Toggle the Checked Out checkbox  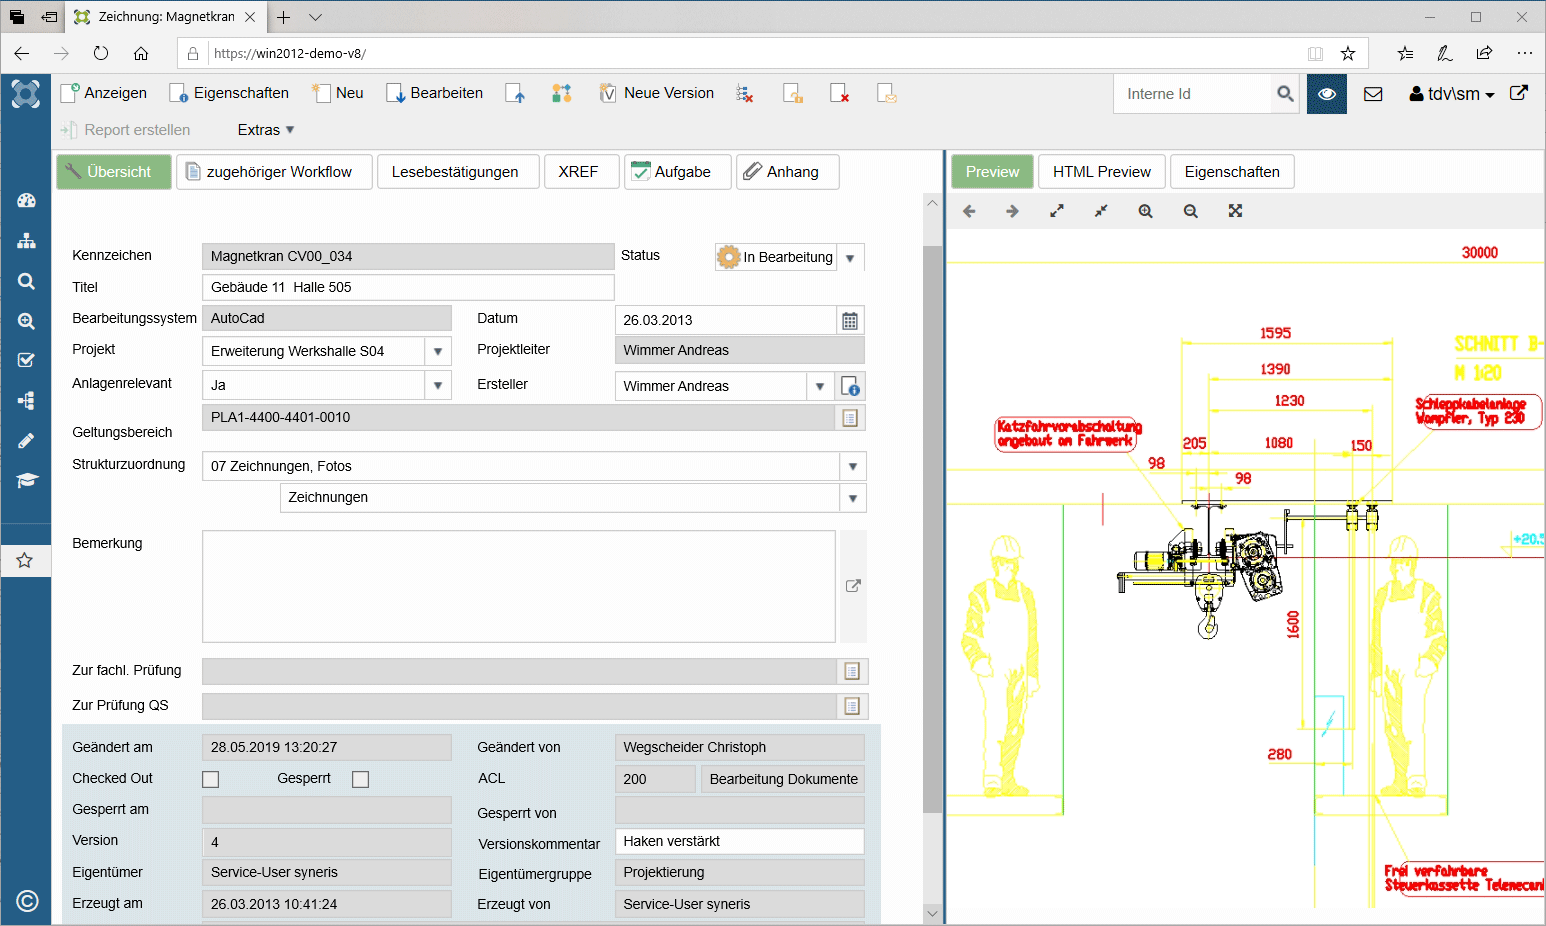tap(211, 779)
